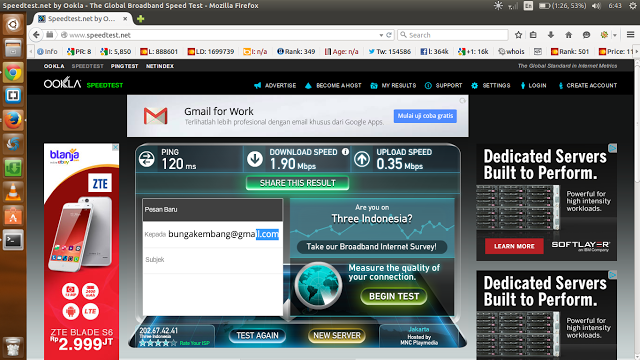The image size is (640, 360).
Task: Open Terminal from the dock
Action: pos(13,240)
